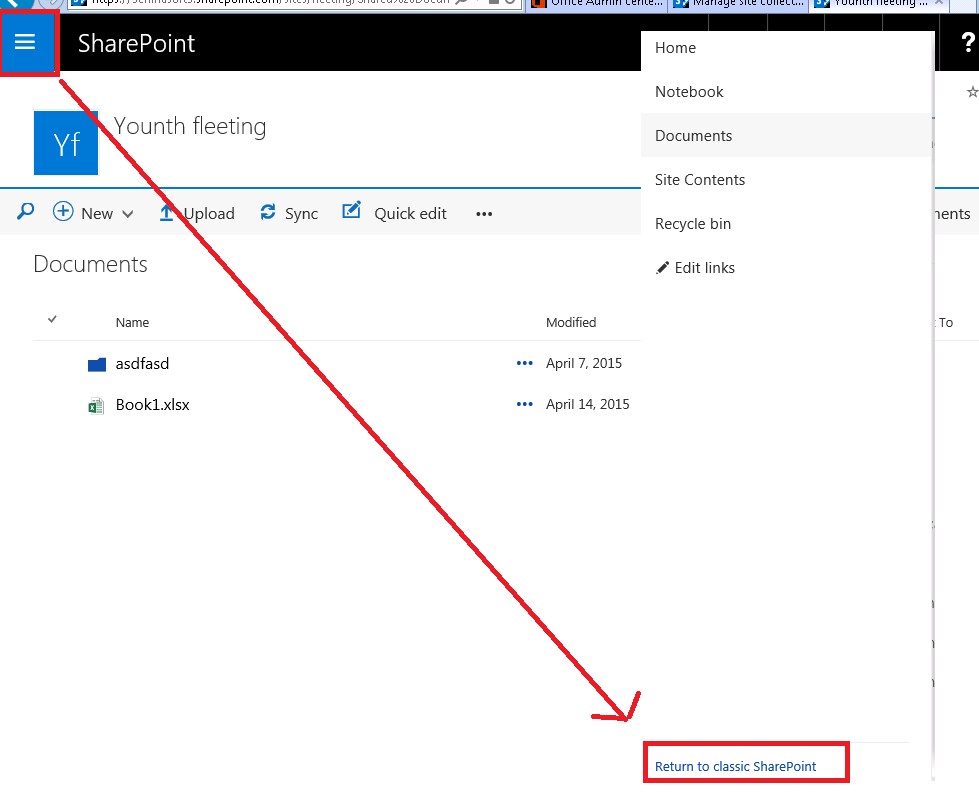The image size is (979, 792).
Task: Click the star icon to follow the site
Action: (971, 91)
